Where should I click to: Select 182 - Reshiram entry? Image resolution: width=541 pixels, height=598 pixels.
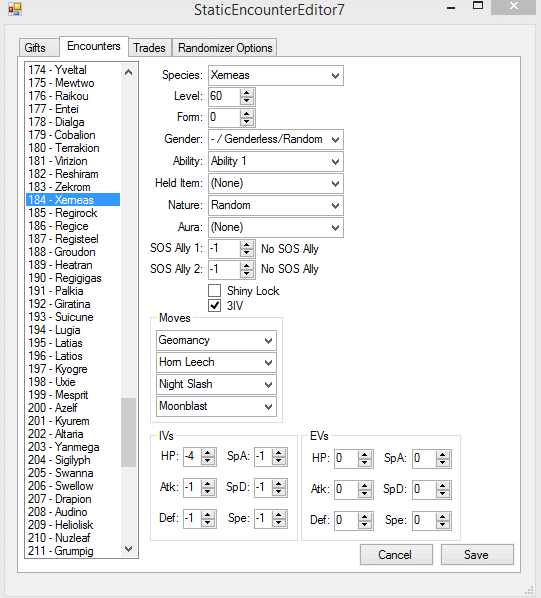click(x=73, y=174)
